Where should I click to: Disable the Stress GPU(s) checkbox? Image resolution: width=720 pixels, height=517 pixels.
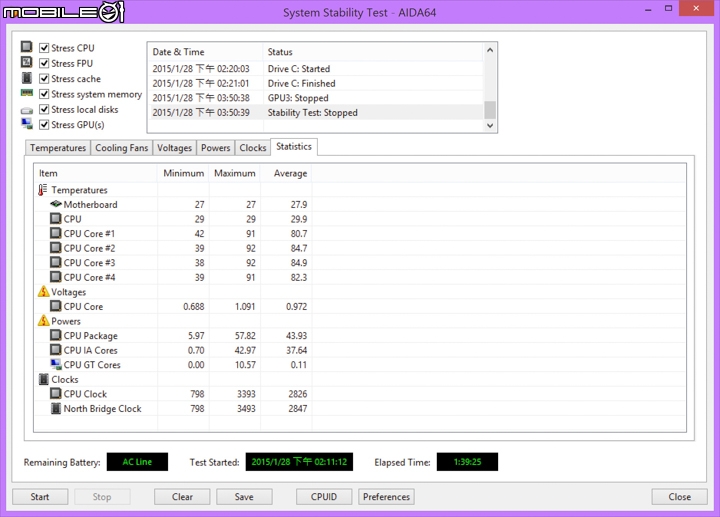pos(44,124)
